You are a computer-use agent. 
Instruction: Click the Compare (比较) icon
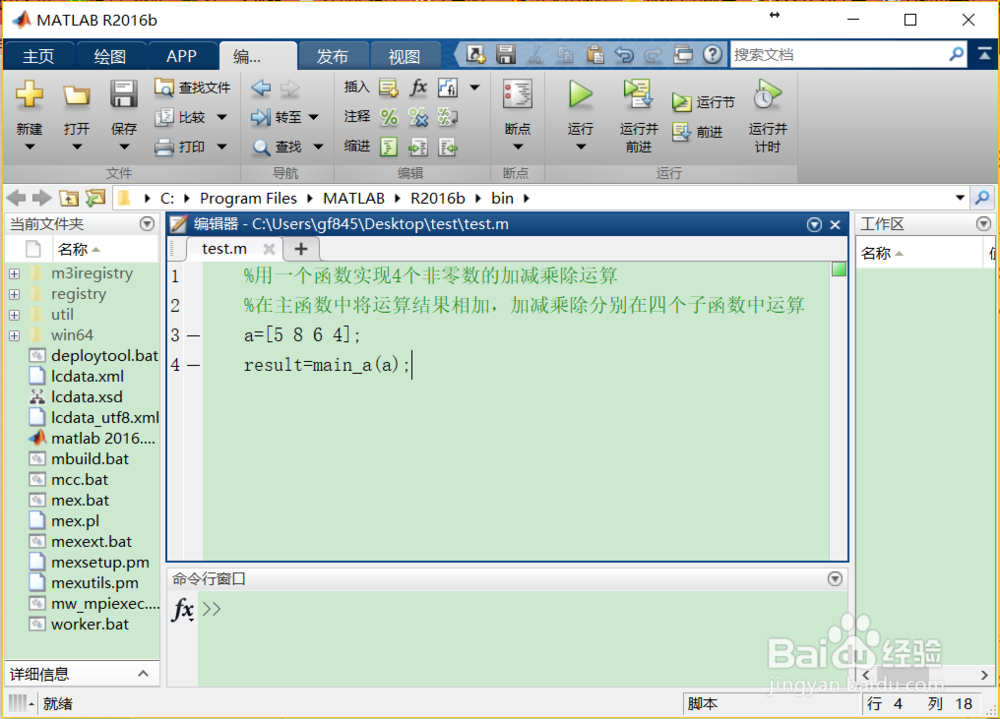(165, 117)
